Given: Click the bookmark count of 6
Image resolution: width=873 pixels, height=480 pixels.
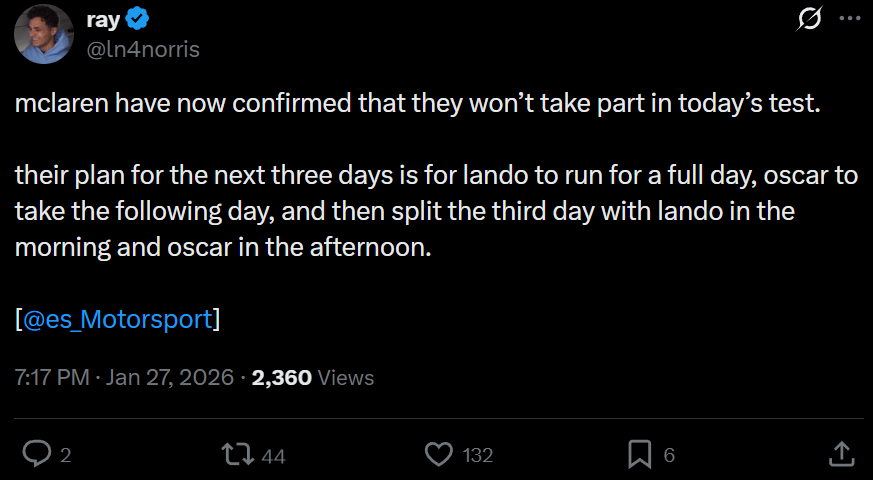Looking at the screenshot, I should click(669, 456).
